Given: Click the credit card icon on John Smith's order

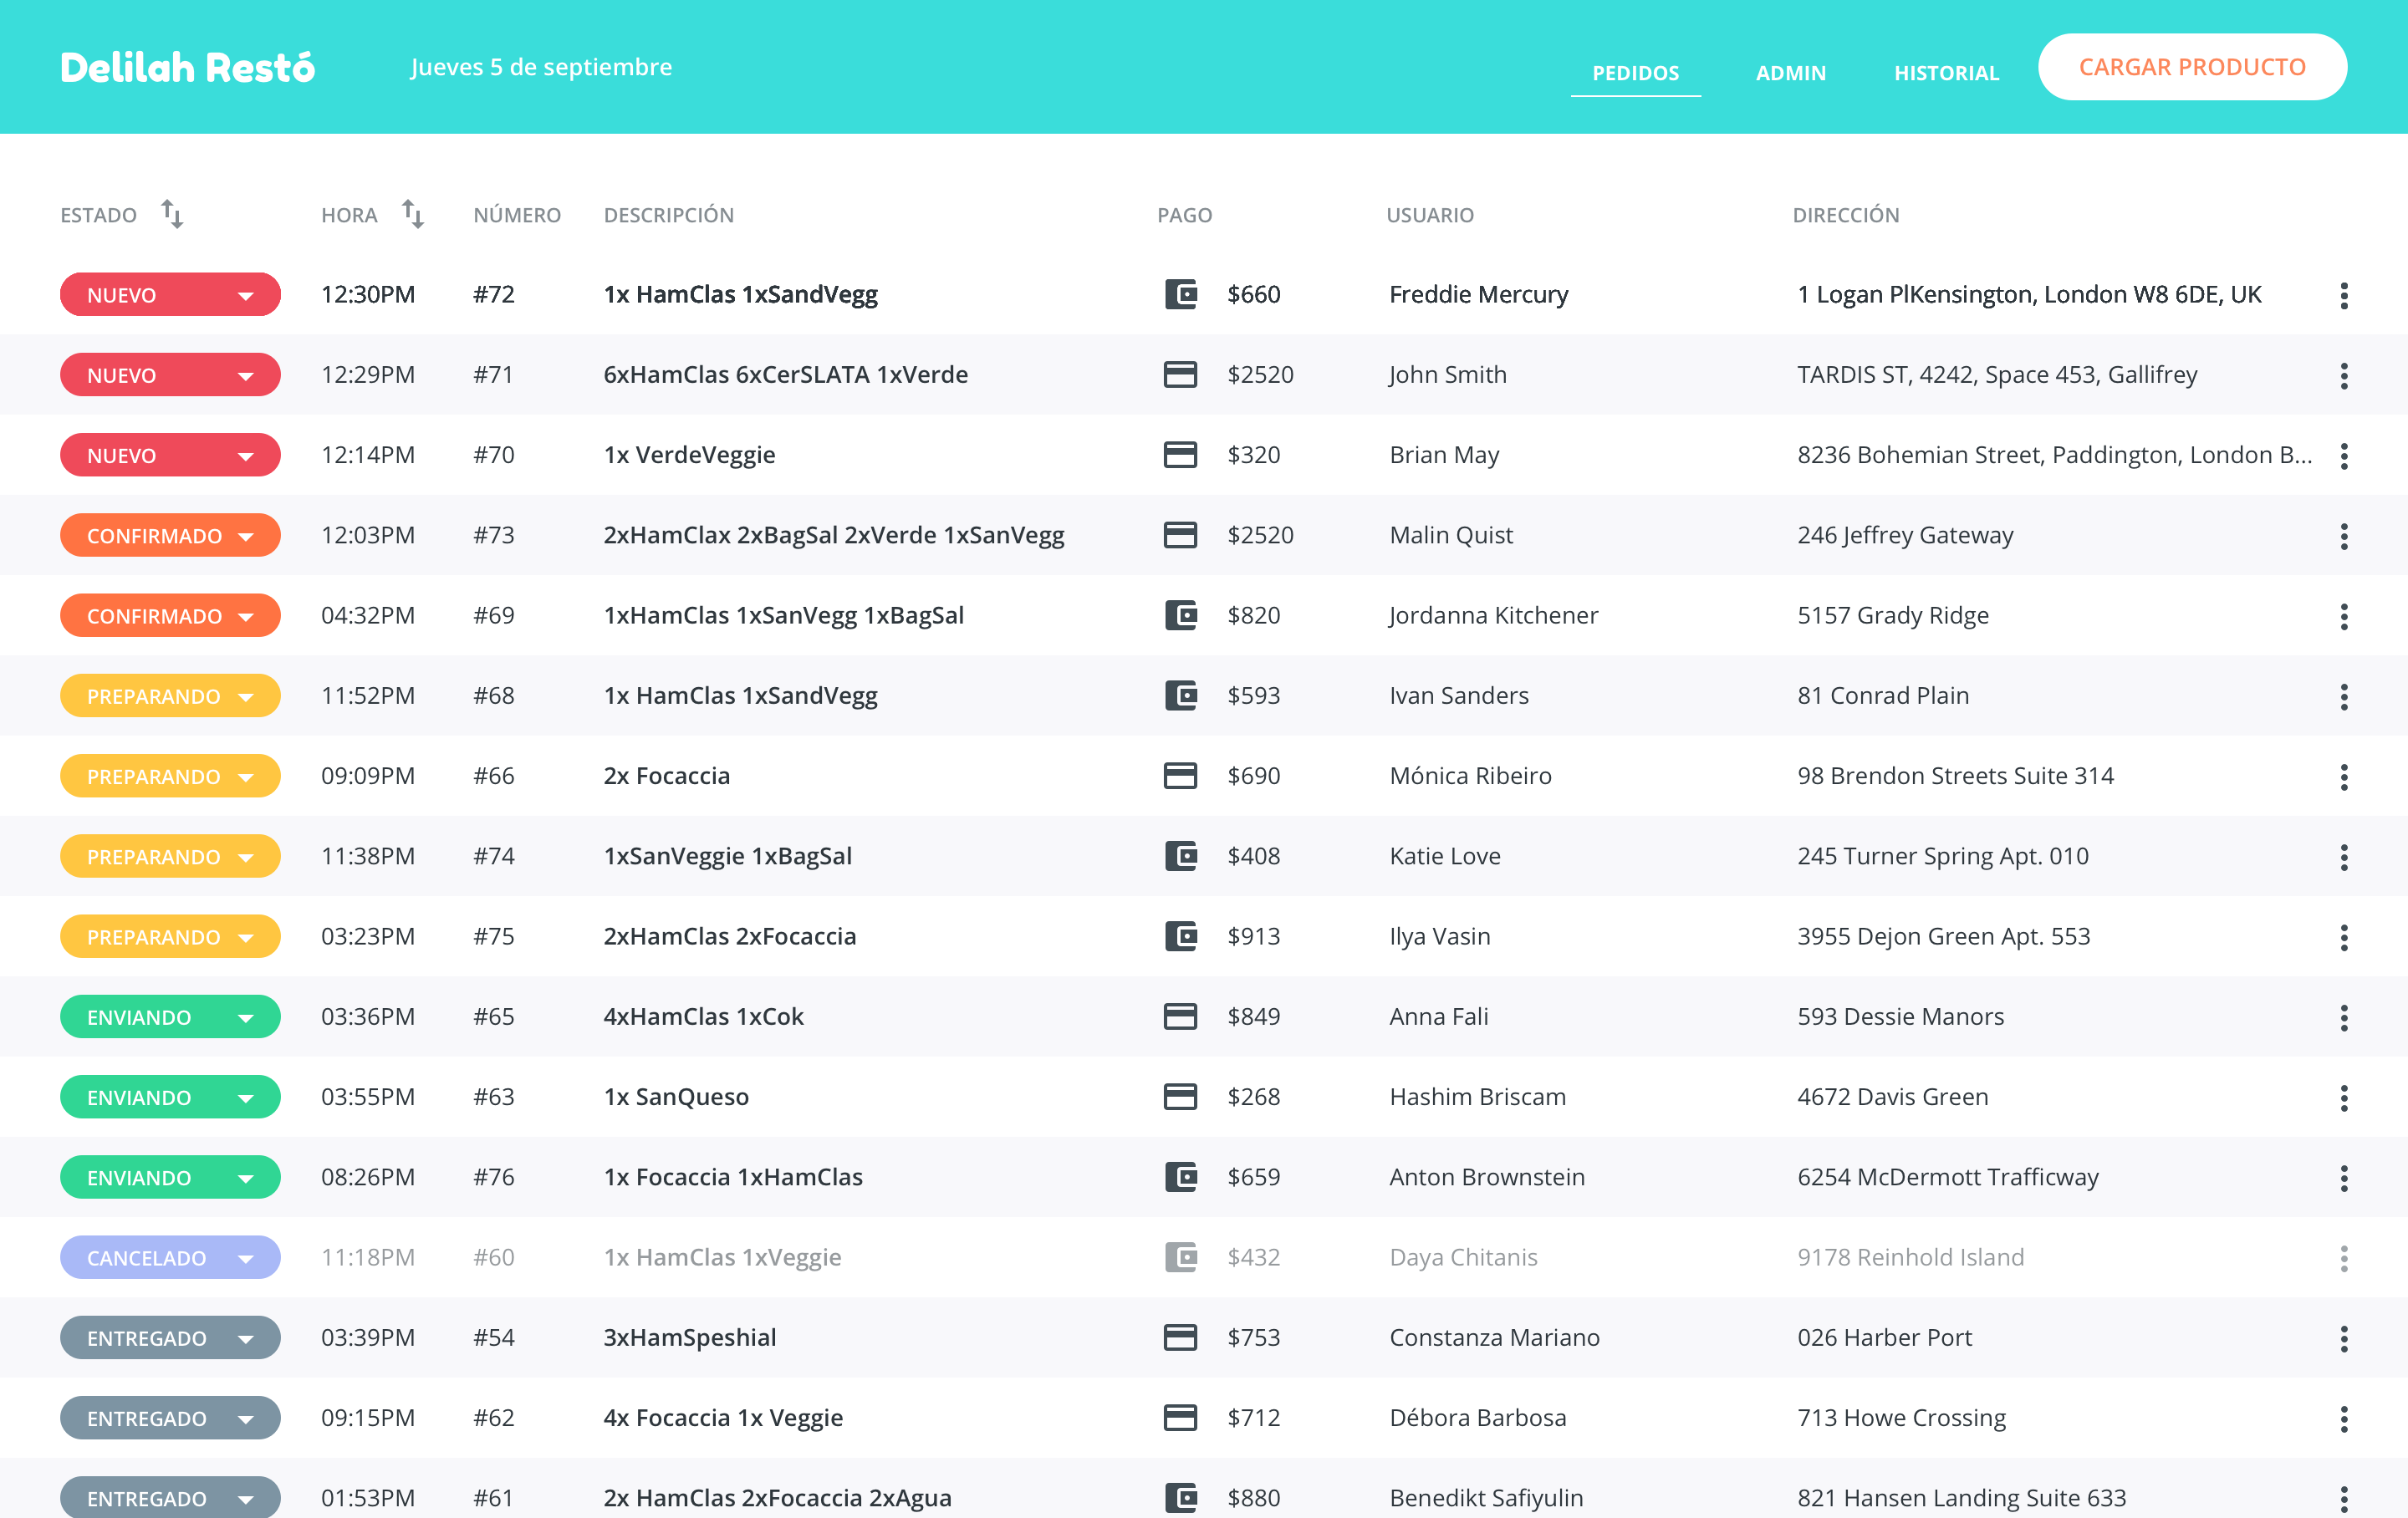Looking at the screenshot, I should [x=1181, y=374].
